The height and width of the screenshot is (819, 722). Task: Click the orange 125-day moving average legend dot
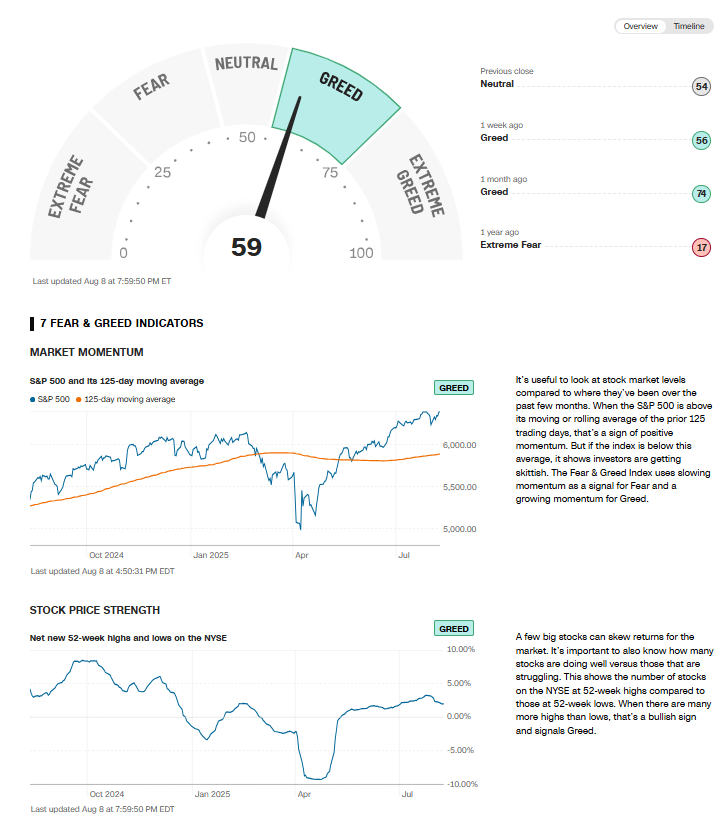pyautogui.click(x=79, y=399)
